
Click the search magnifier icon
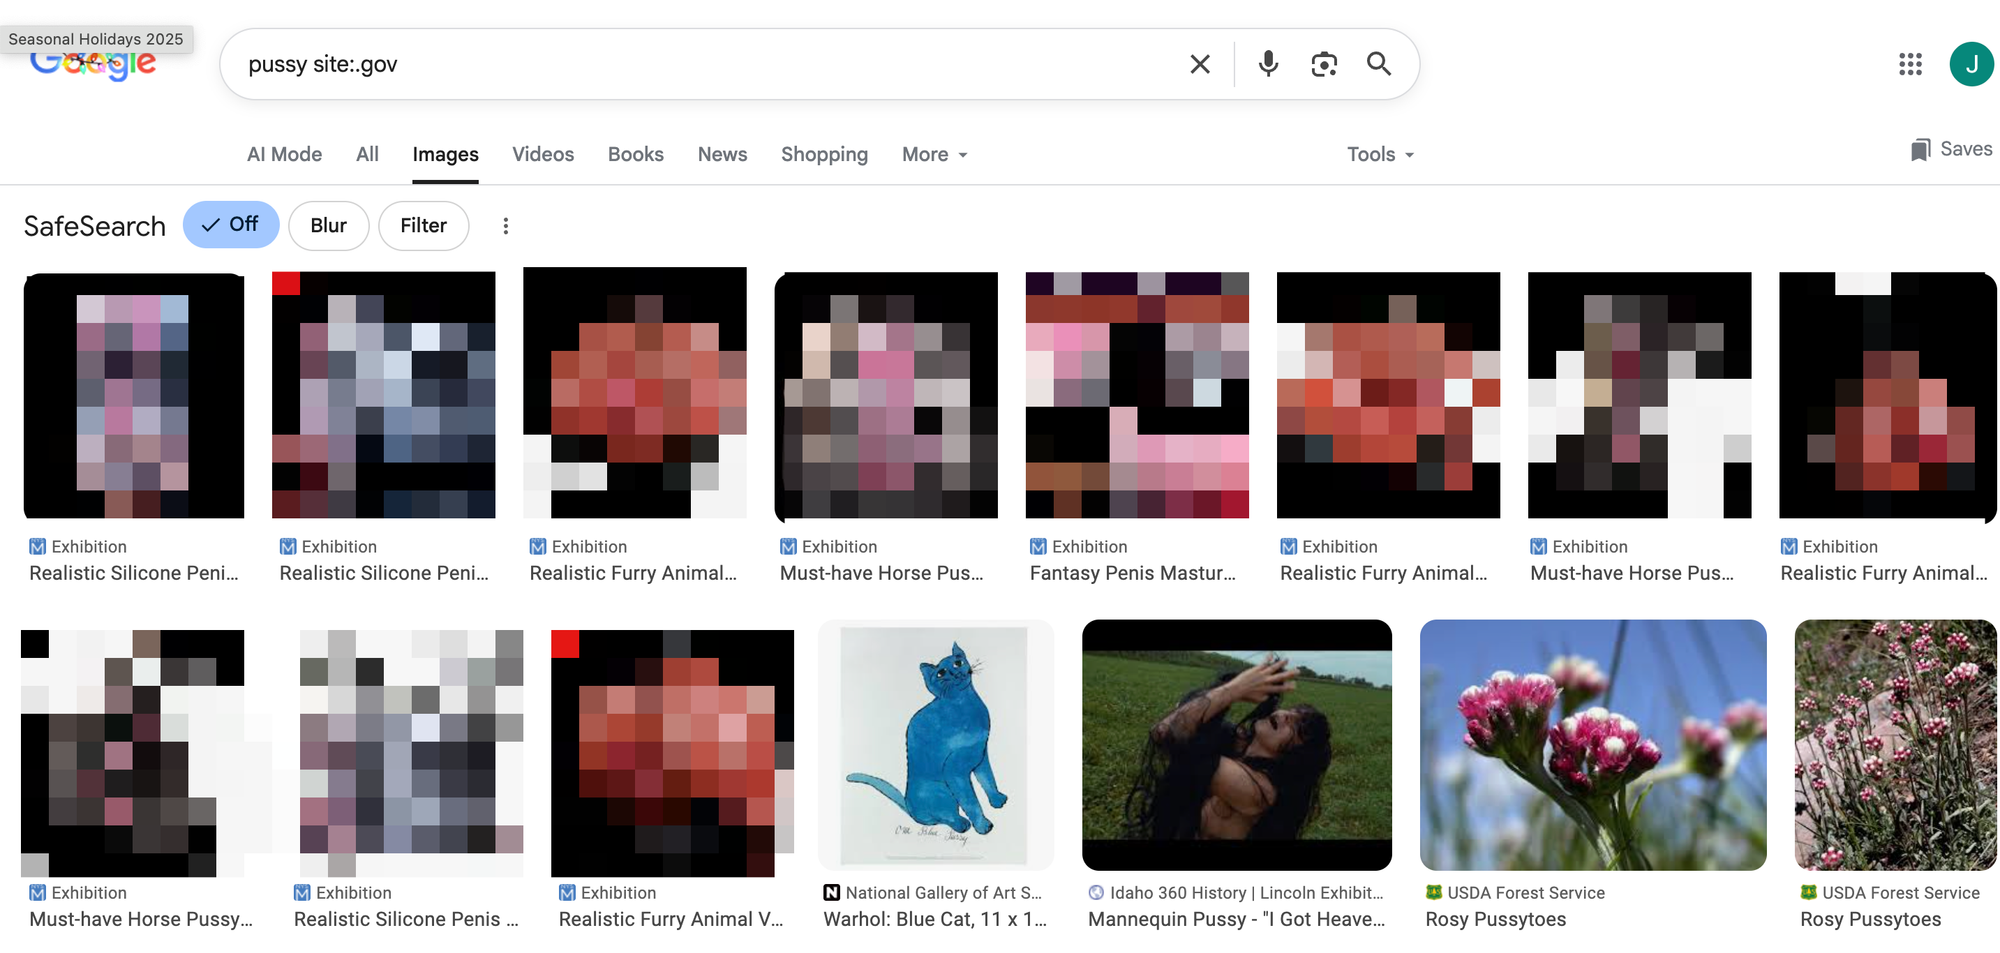tap(1379, 63)
